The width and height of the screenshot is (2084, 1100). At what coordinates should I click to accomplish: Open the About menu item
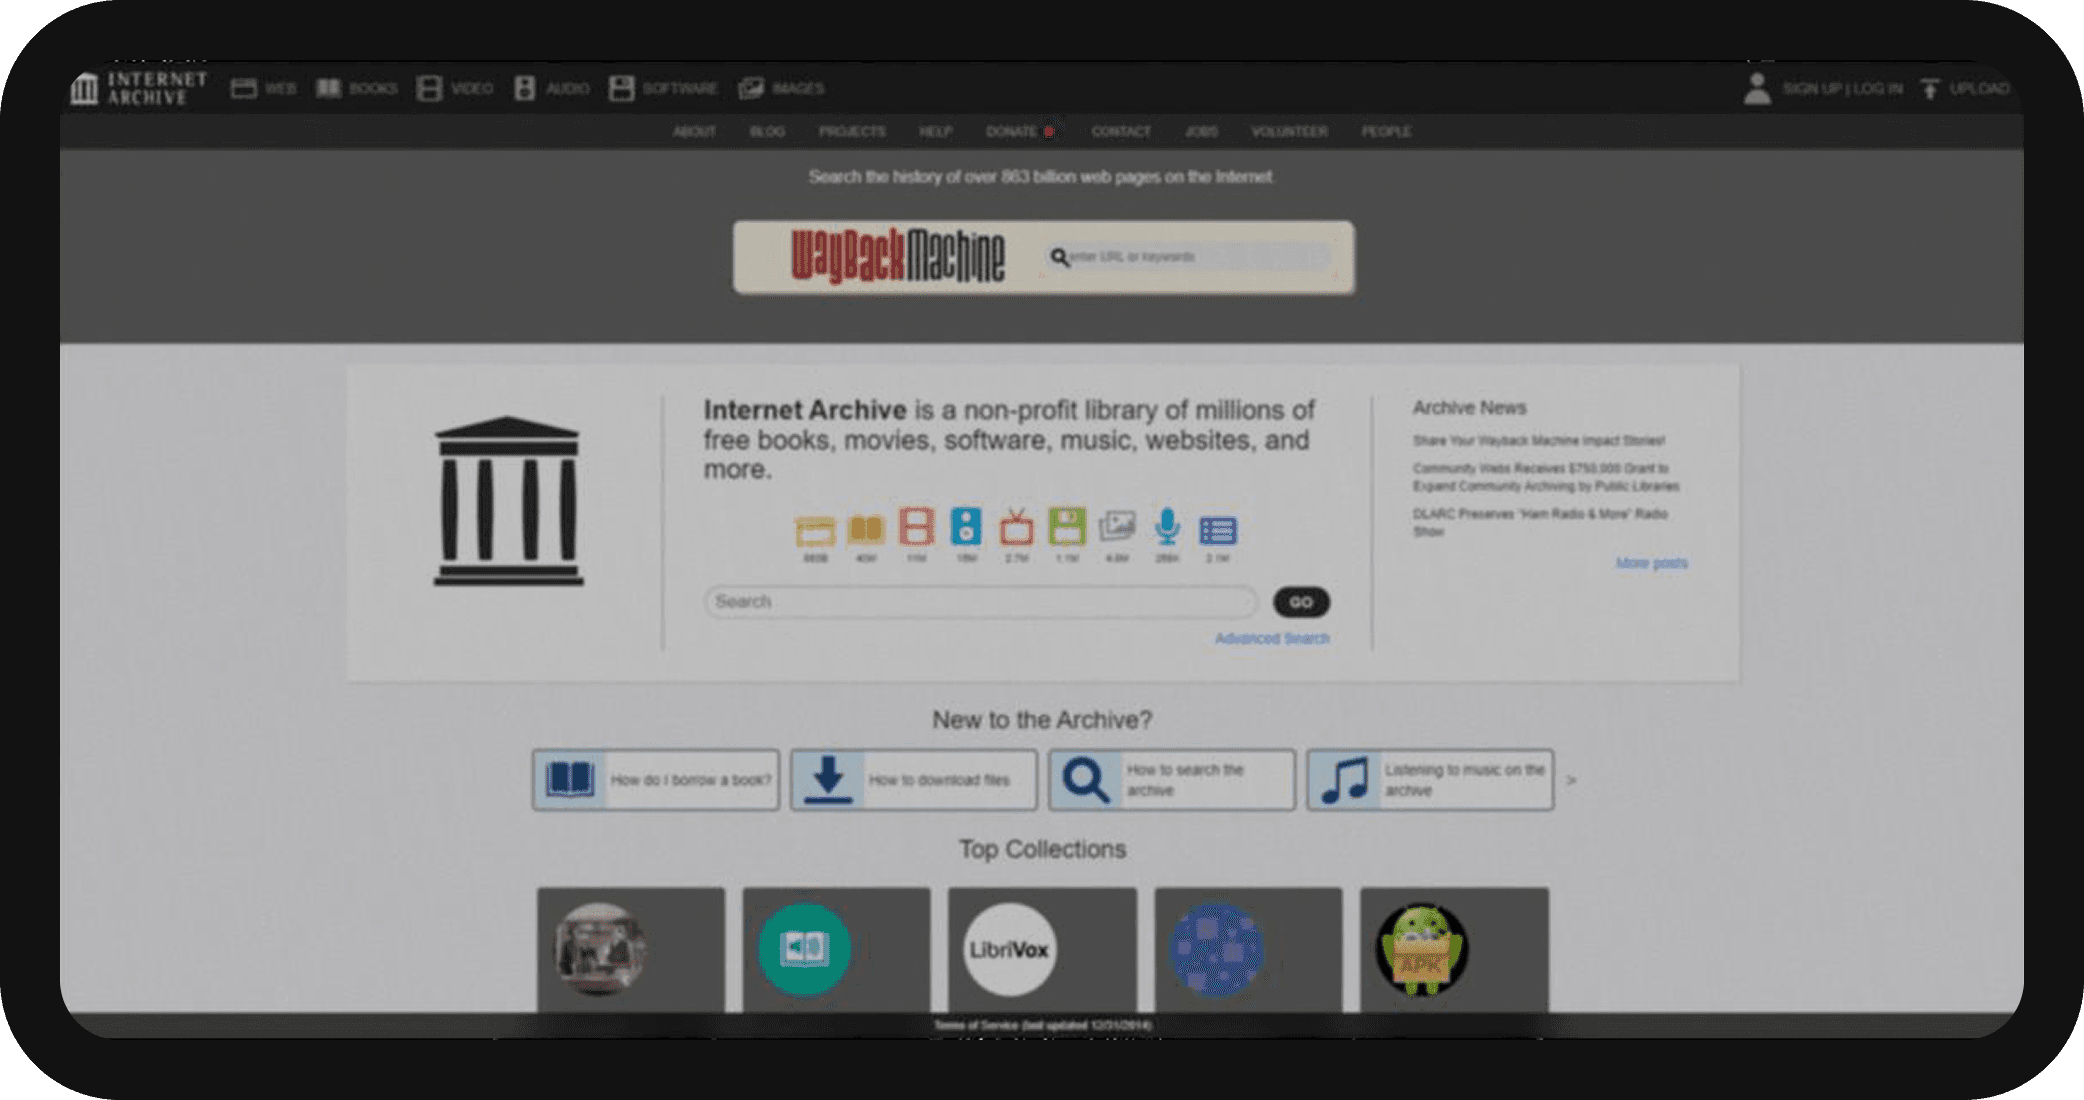point(694,131)
